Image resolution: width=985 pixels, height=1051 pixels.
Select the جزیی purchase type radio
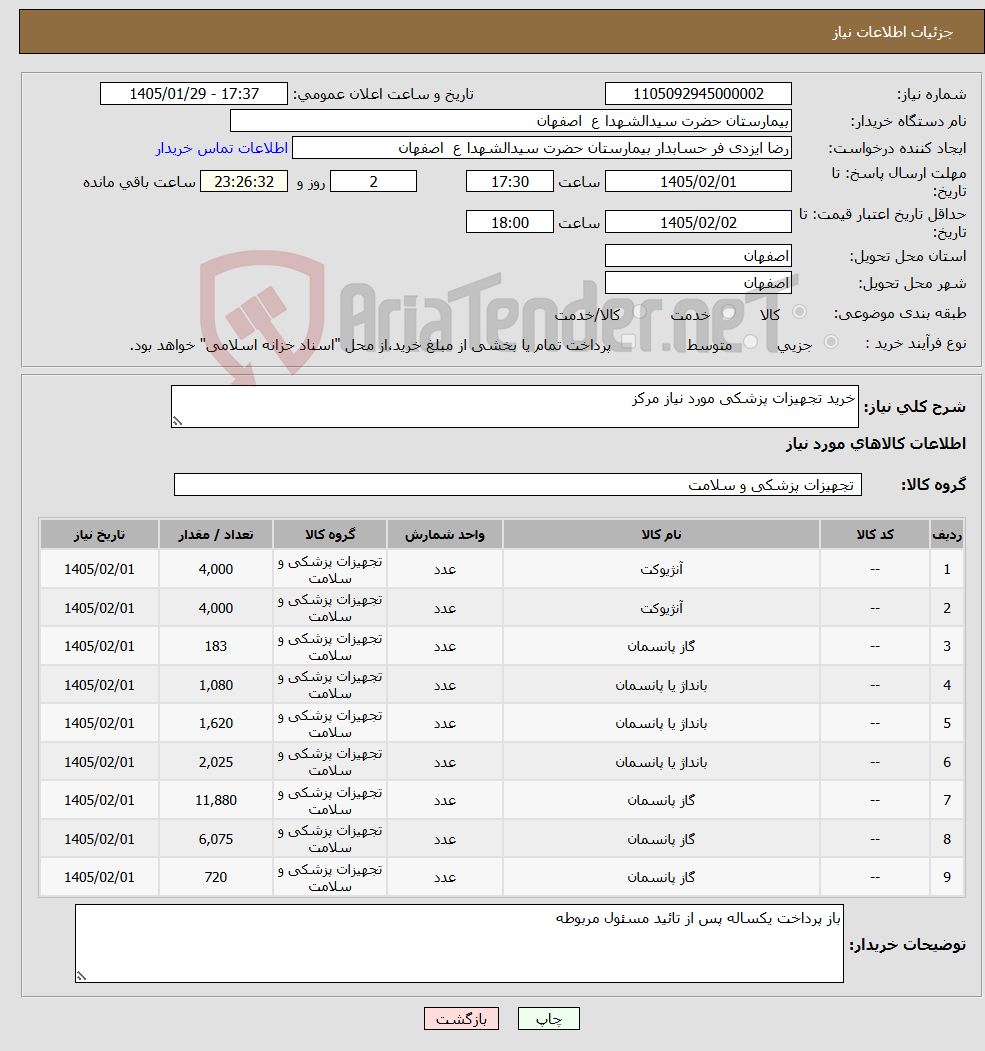[x=831, y=342]
